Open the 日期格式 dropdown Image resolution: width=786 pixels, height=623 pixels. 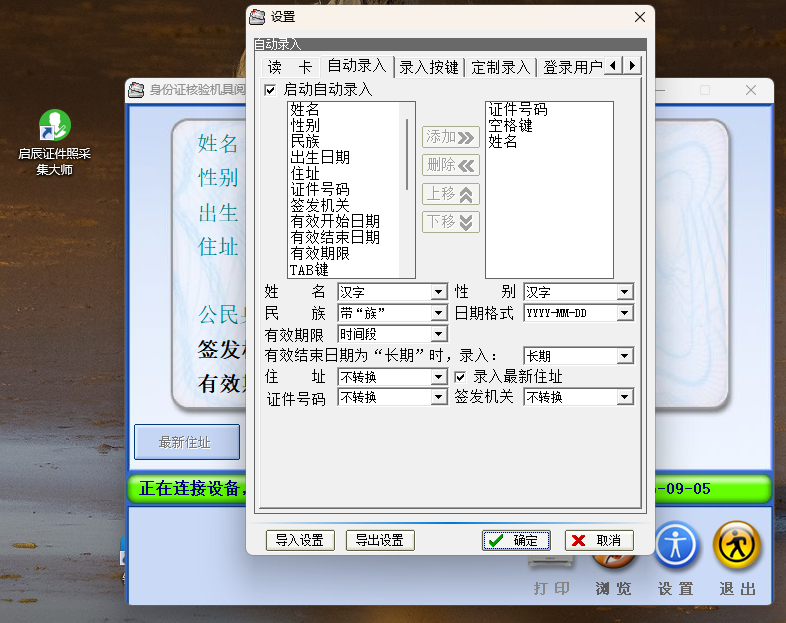625,313
